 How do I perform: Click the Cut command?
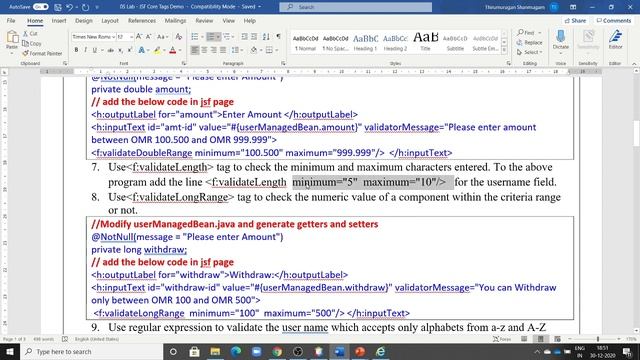(30, 33)
